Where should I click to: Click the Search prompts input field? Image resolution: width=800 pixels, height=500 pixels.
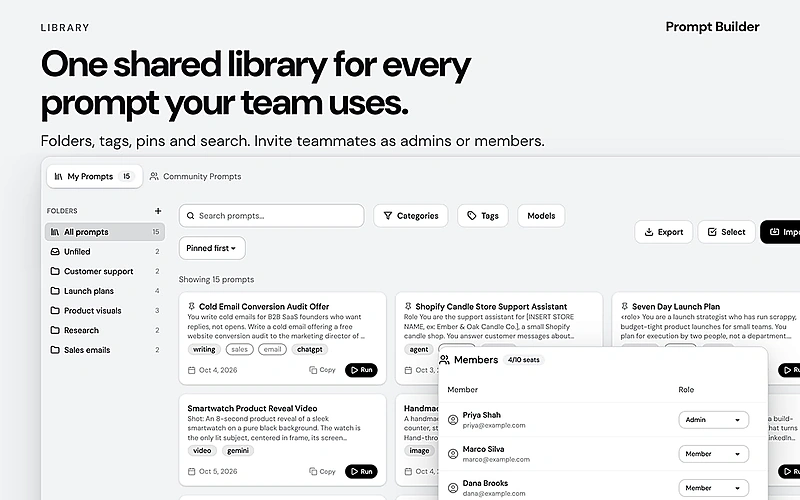(x=271, y=216)
